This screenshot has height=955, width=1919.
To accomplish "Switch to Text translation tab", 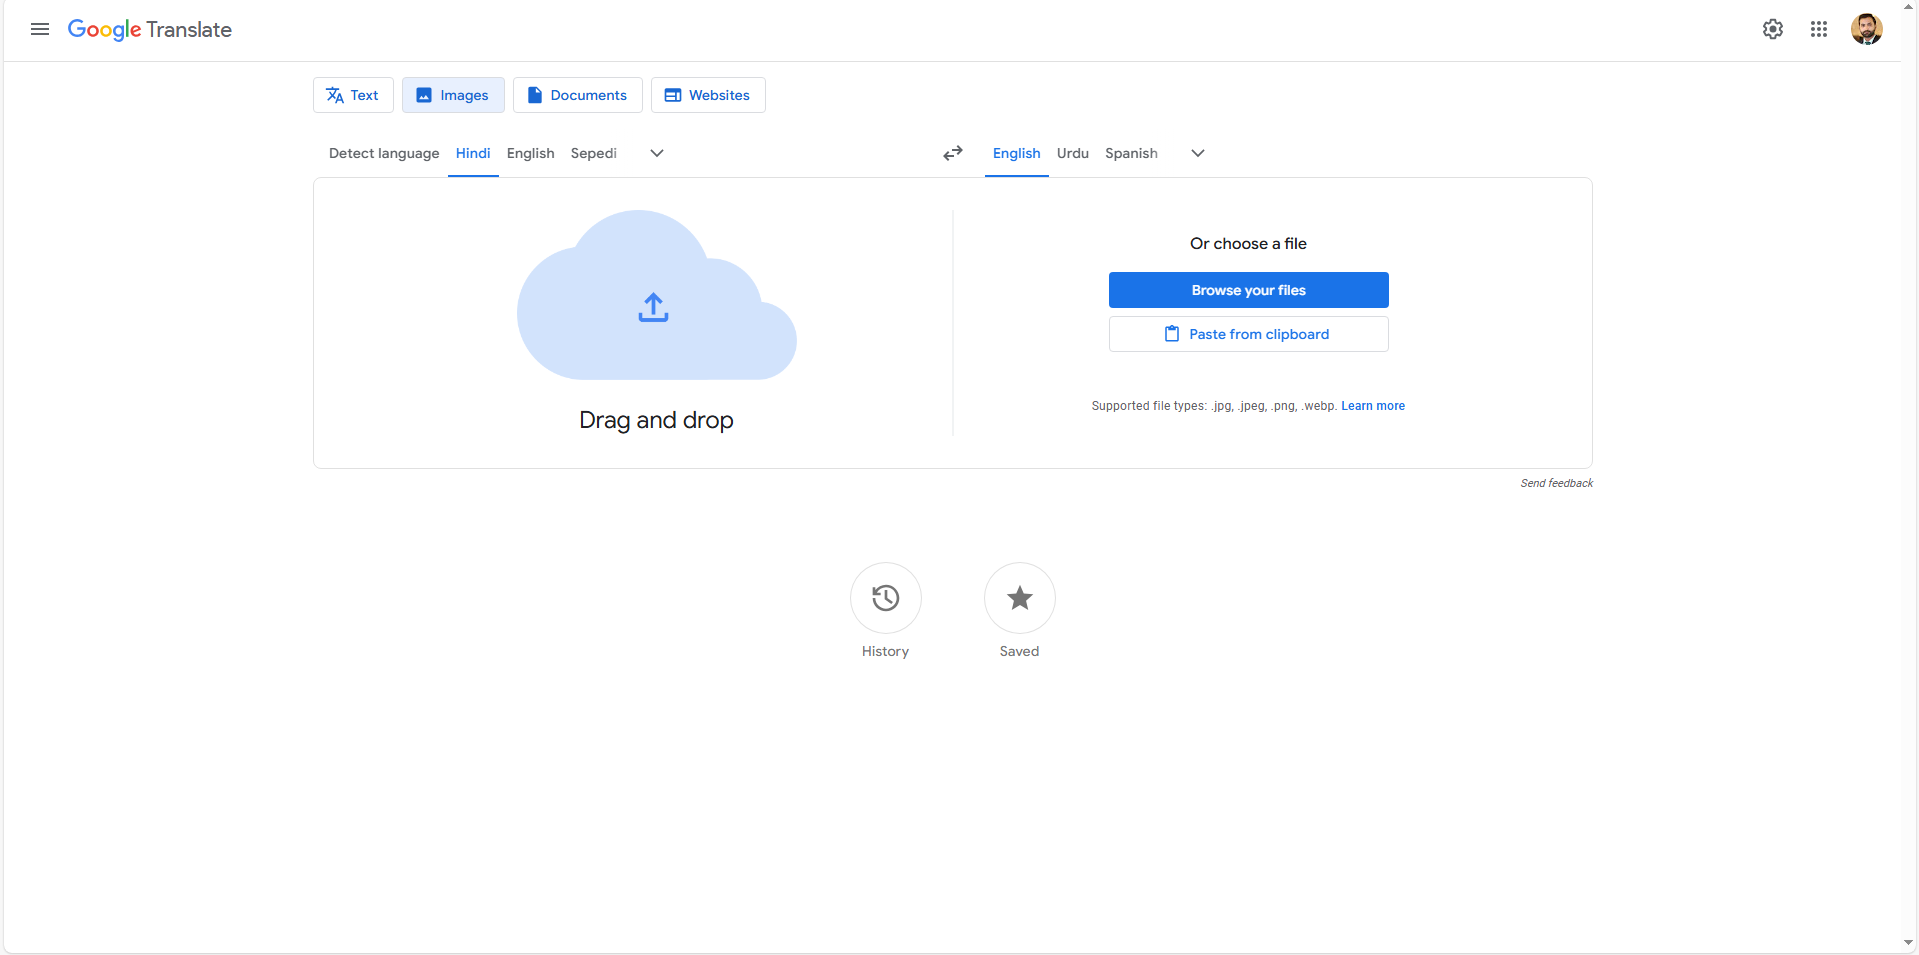I will [353, 95].
